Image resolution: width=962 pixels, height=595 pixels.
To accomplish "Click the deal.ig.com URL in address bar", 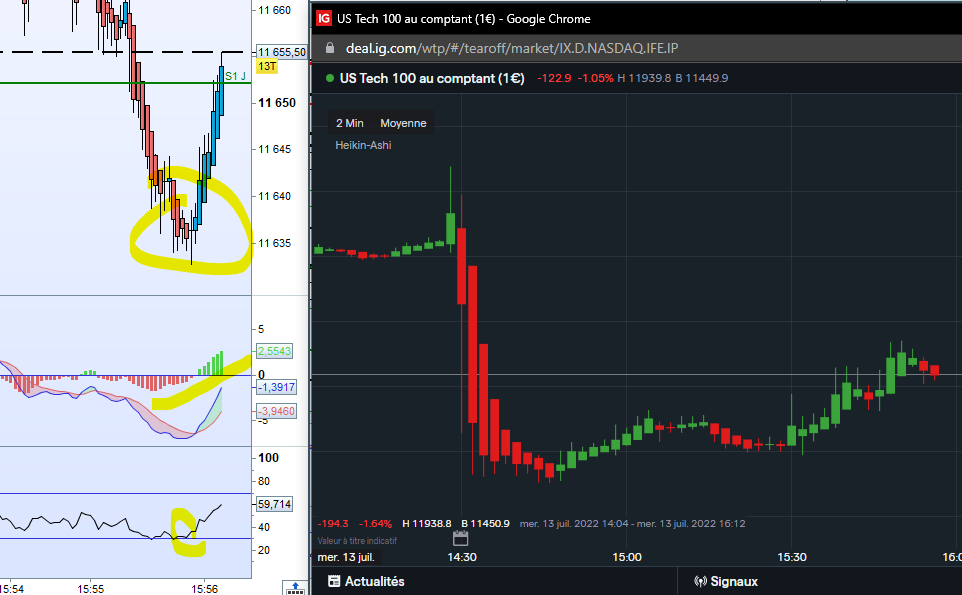I will tap(512, 48).
